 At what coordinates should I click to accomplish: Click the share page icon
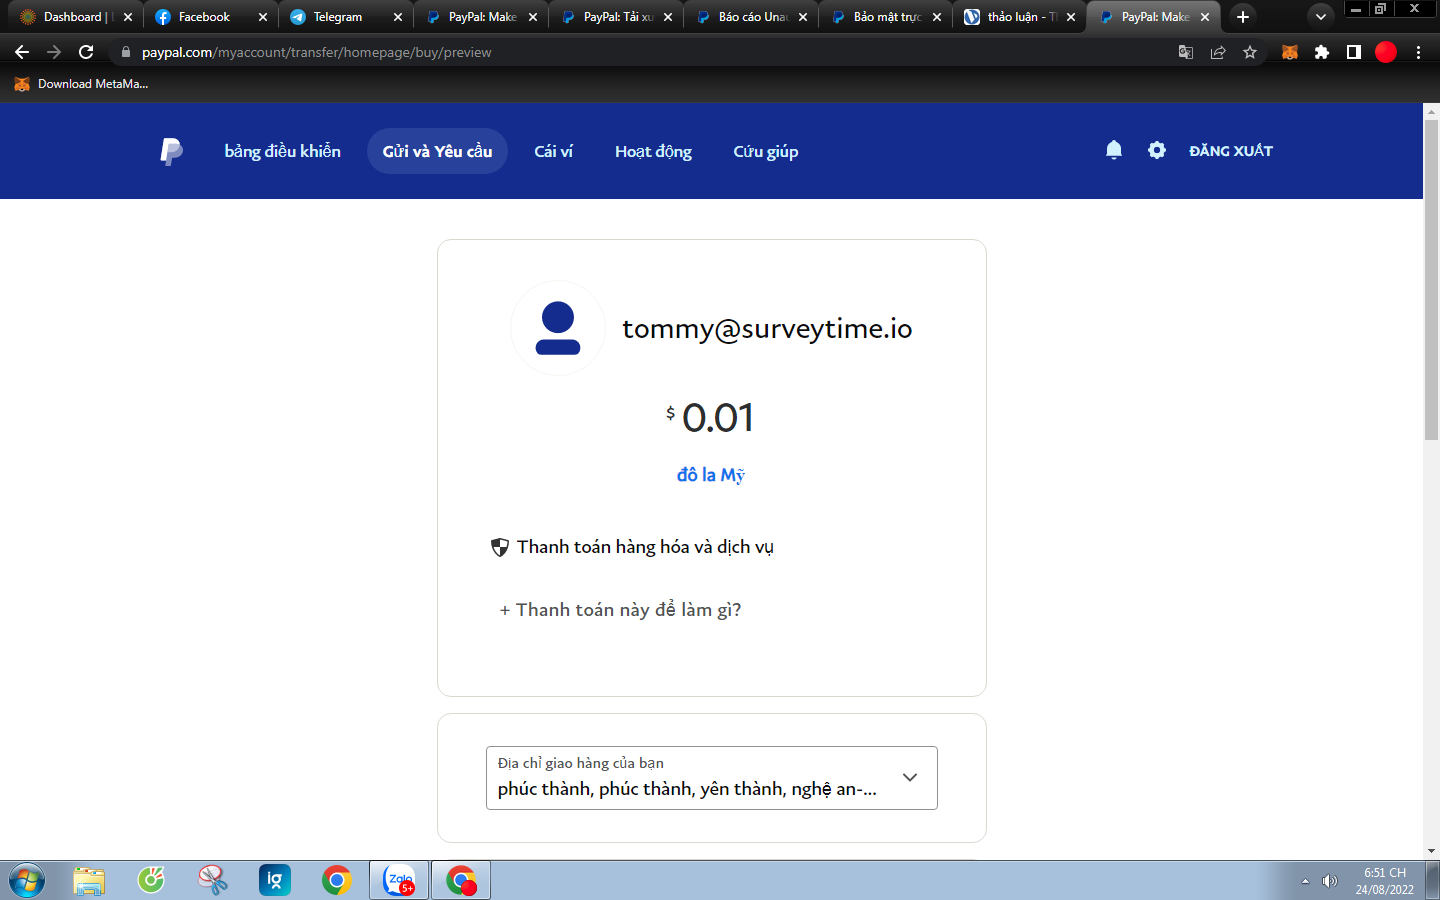(x=1218, y=52)
